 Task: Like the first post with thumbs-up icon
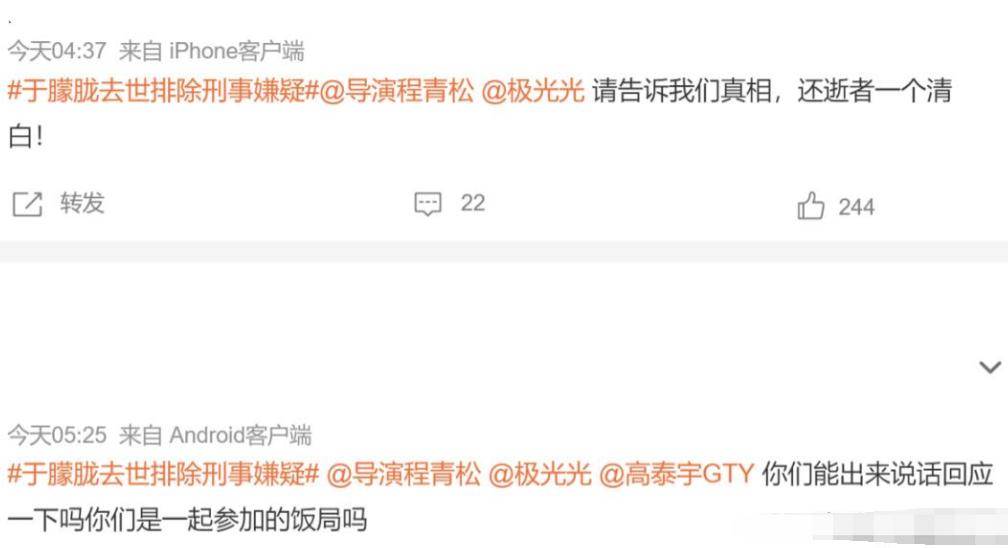[x=811, y=206]
